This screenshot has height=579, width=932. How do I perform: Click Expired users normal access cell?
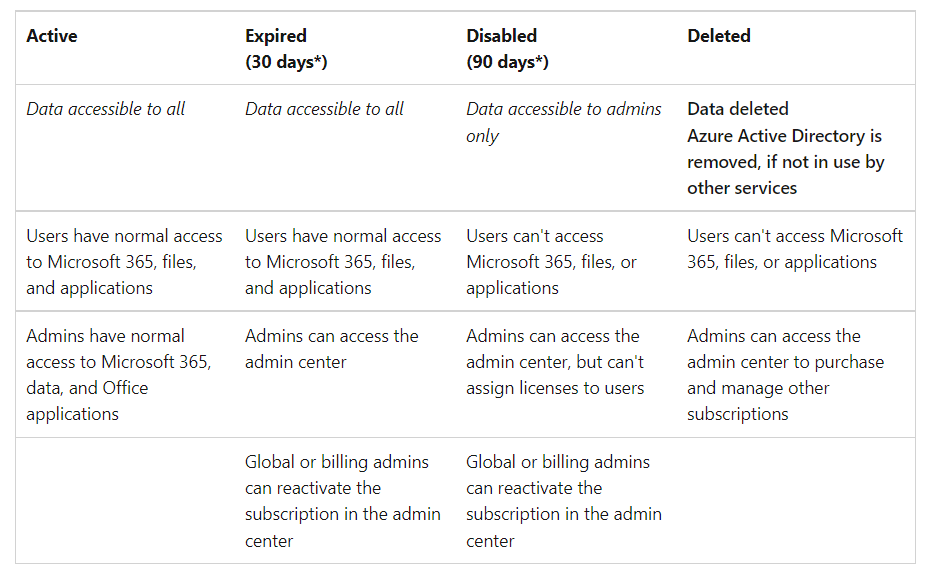343,262
